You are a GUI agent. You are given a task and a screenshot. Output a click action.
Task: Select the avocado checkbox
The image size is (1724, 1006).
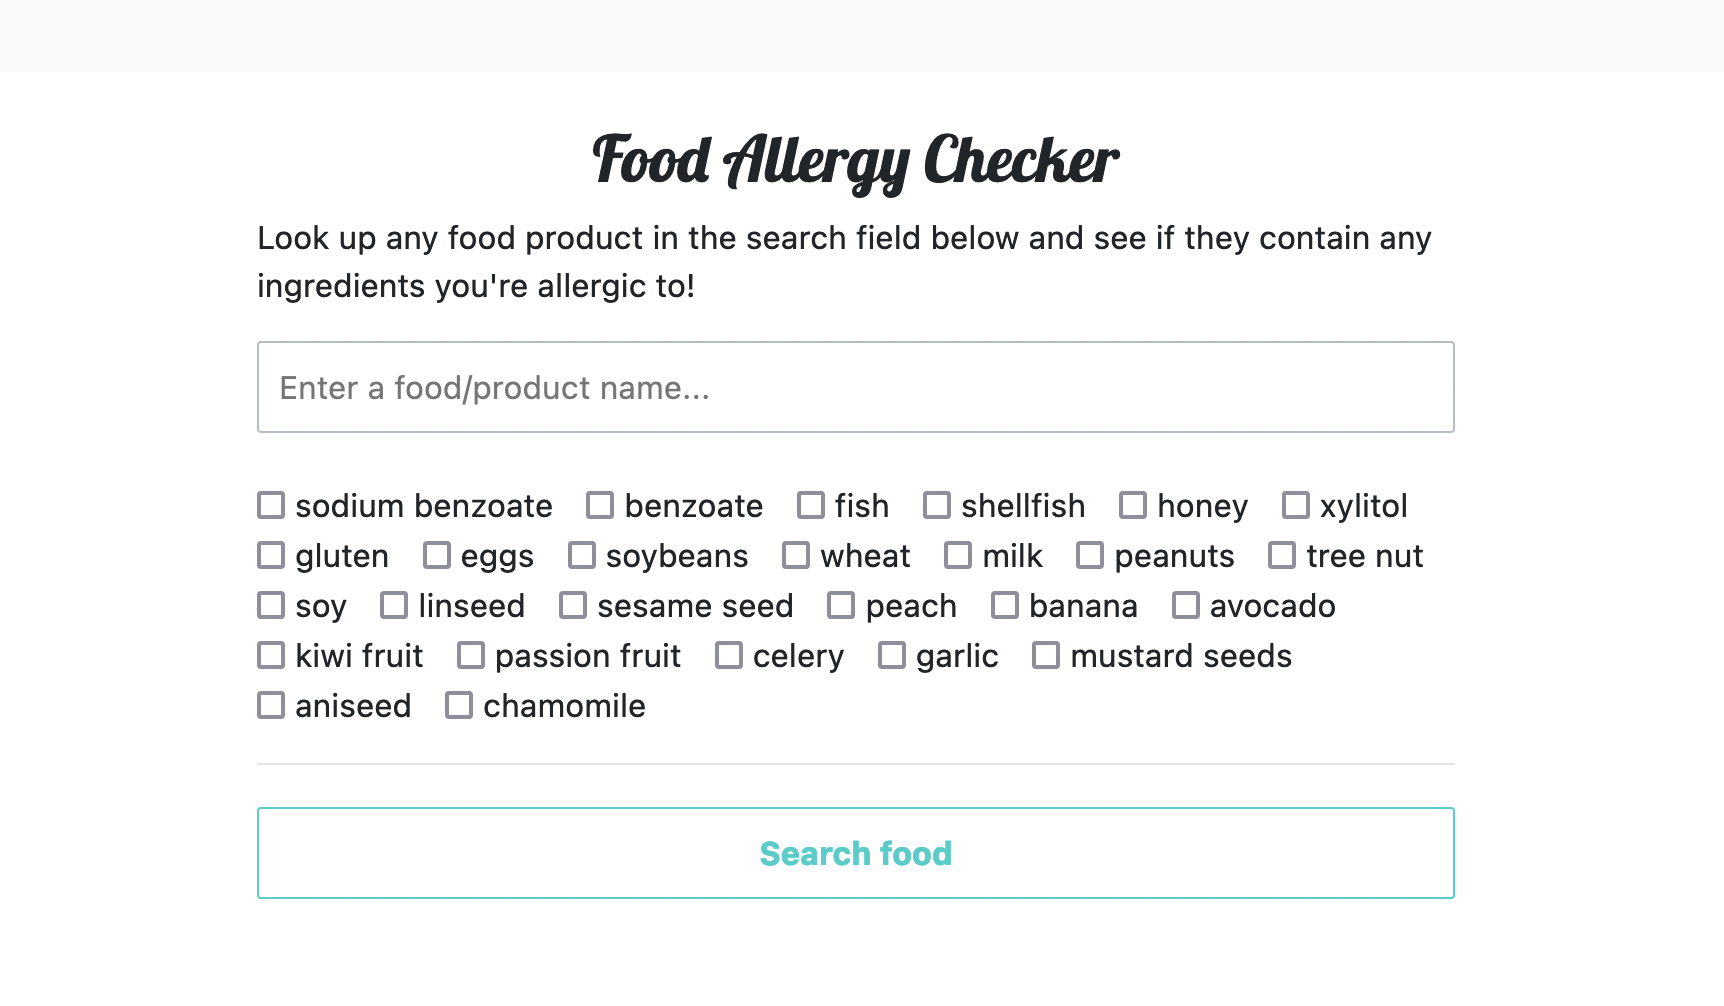1186,605
